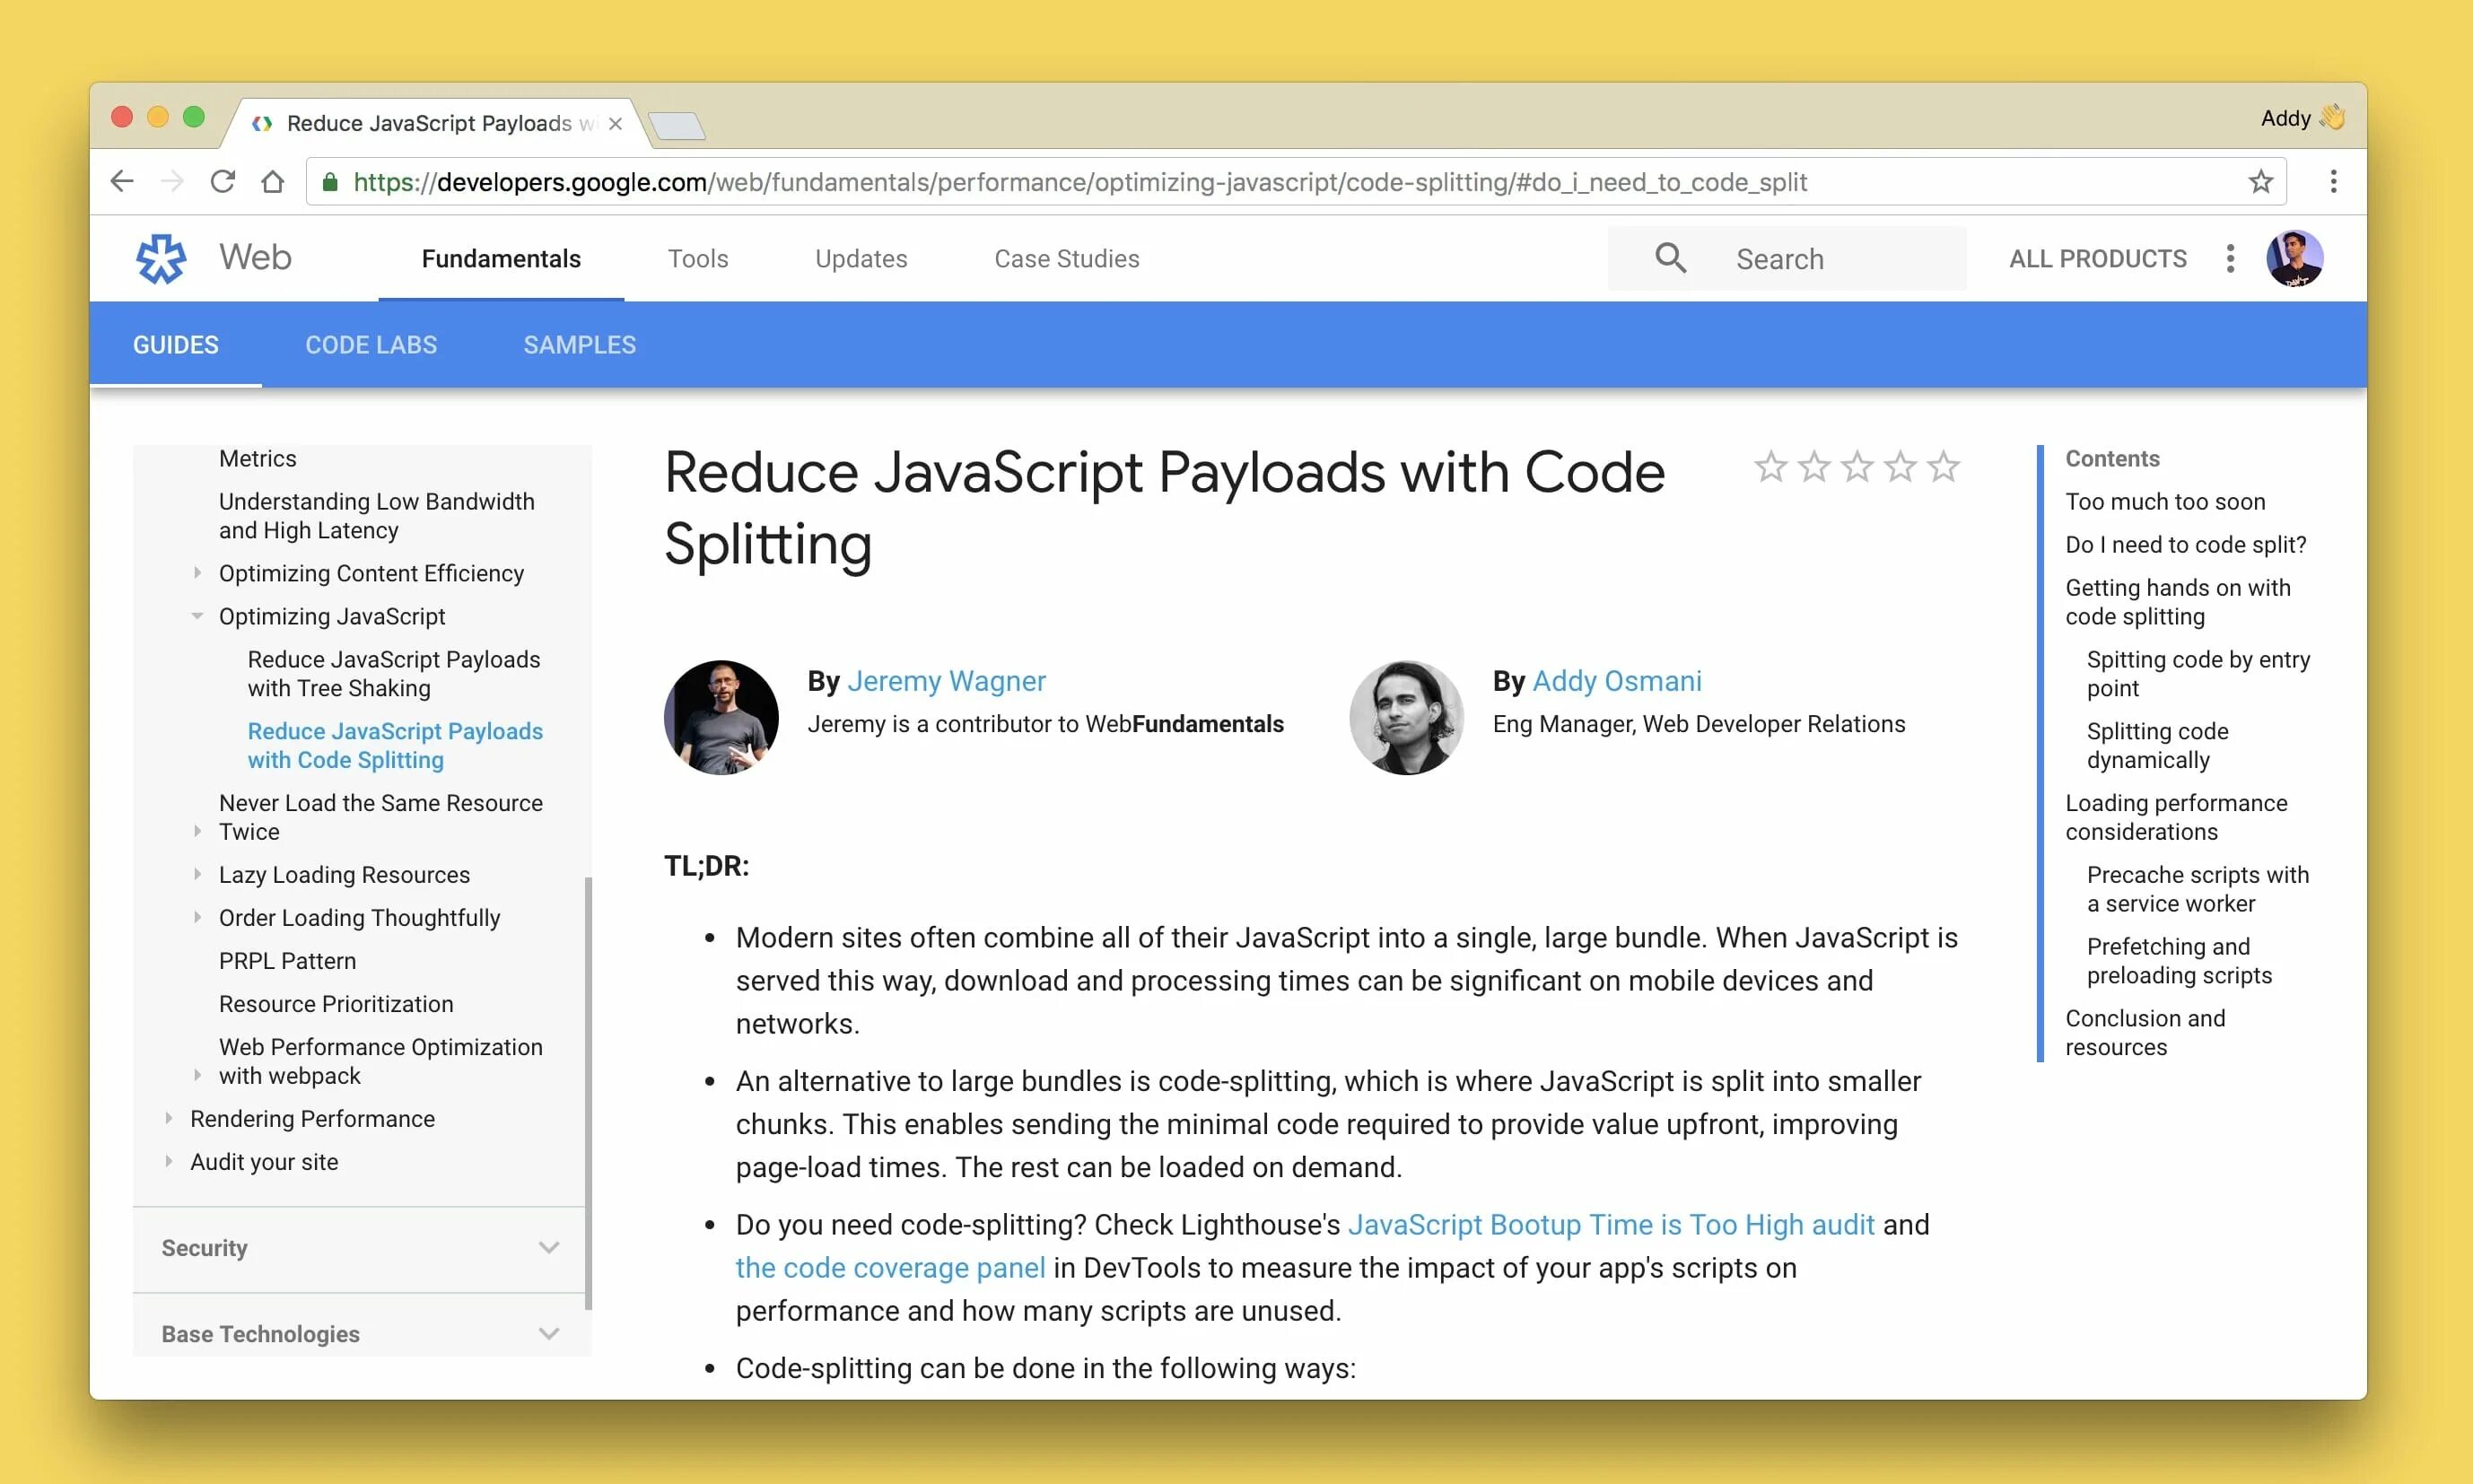This screenshot has height=1484, width=2473.
Task: Jump to Too much too soon section
Action: 2165,501
